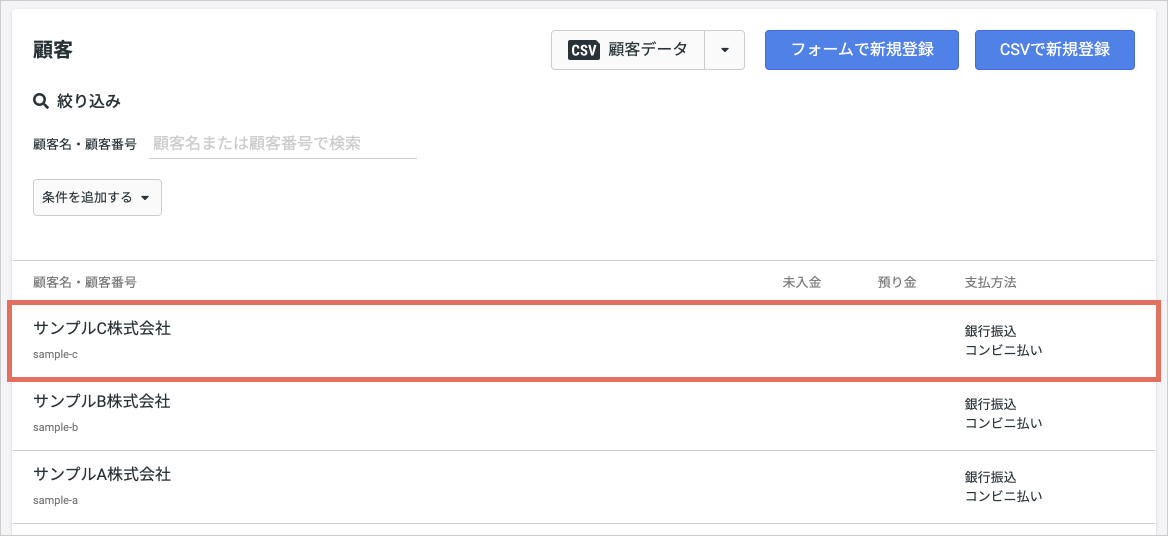Click the 絞り込み filter heading
This screenshot has width=1168, height=536.
pos(89,101)
